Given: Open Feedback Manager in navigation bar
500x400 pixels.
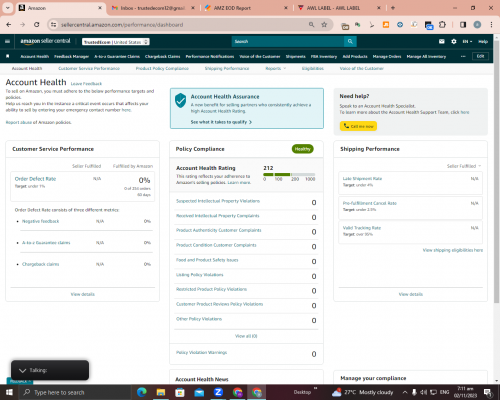Looking at the screenshot, I should 72,56.
